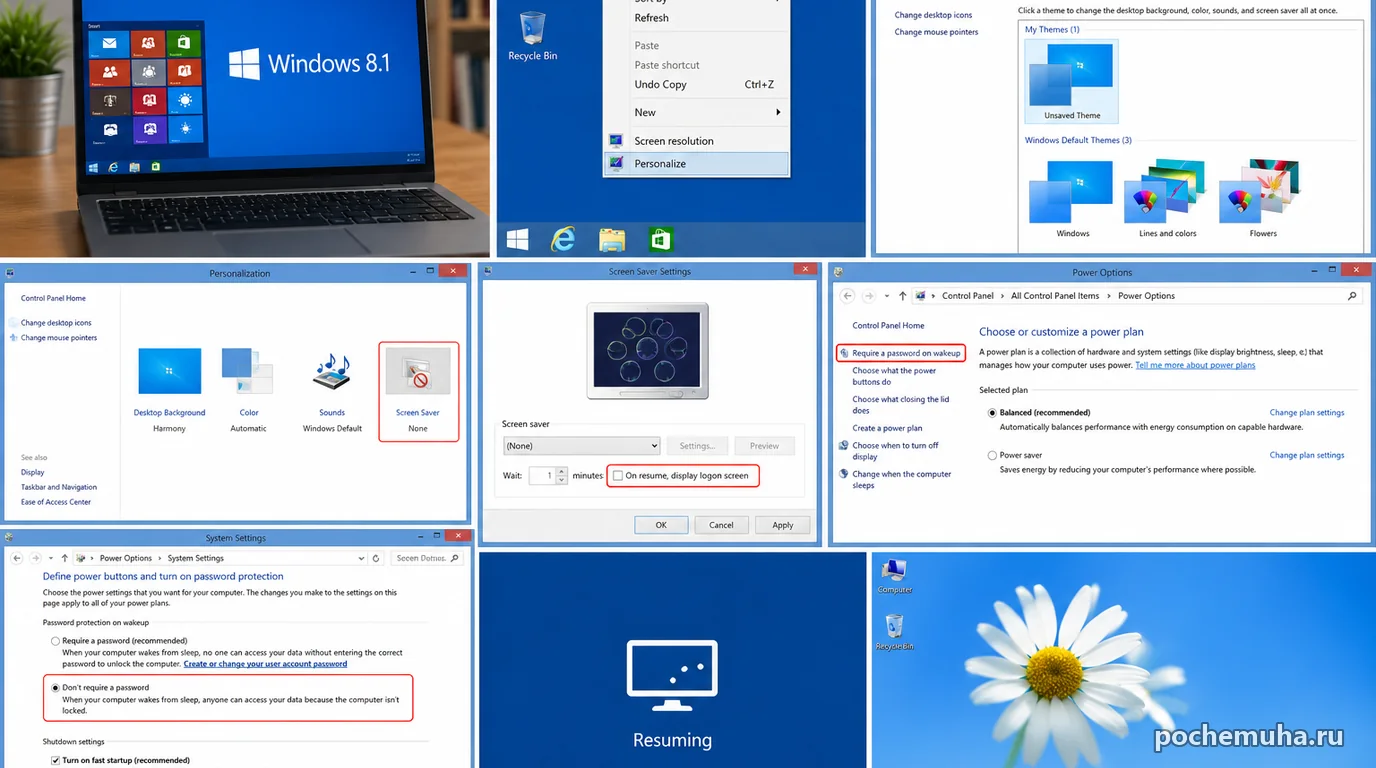Screen dimensions: 1376x768
Task: Click OK in Screen Saver Settings
Action: click(661, 525)
